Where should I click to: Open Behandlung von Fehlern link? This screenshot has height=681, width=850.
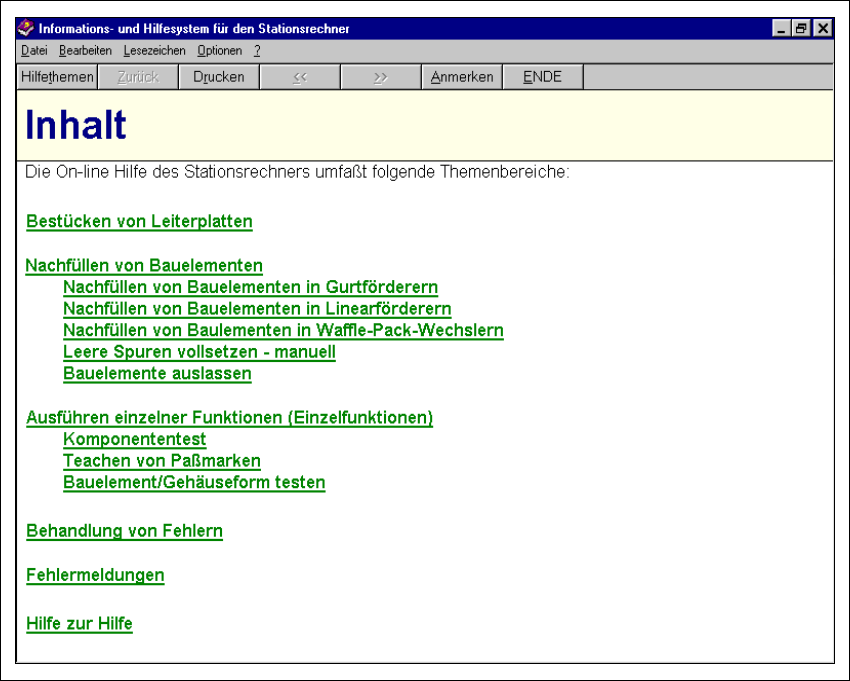click(124, 531)
